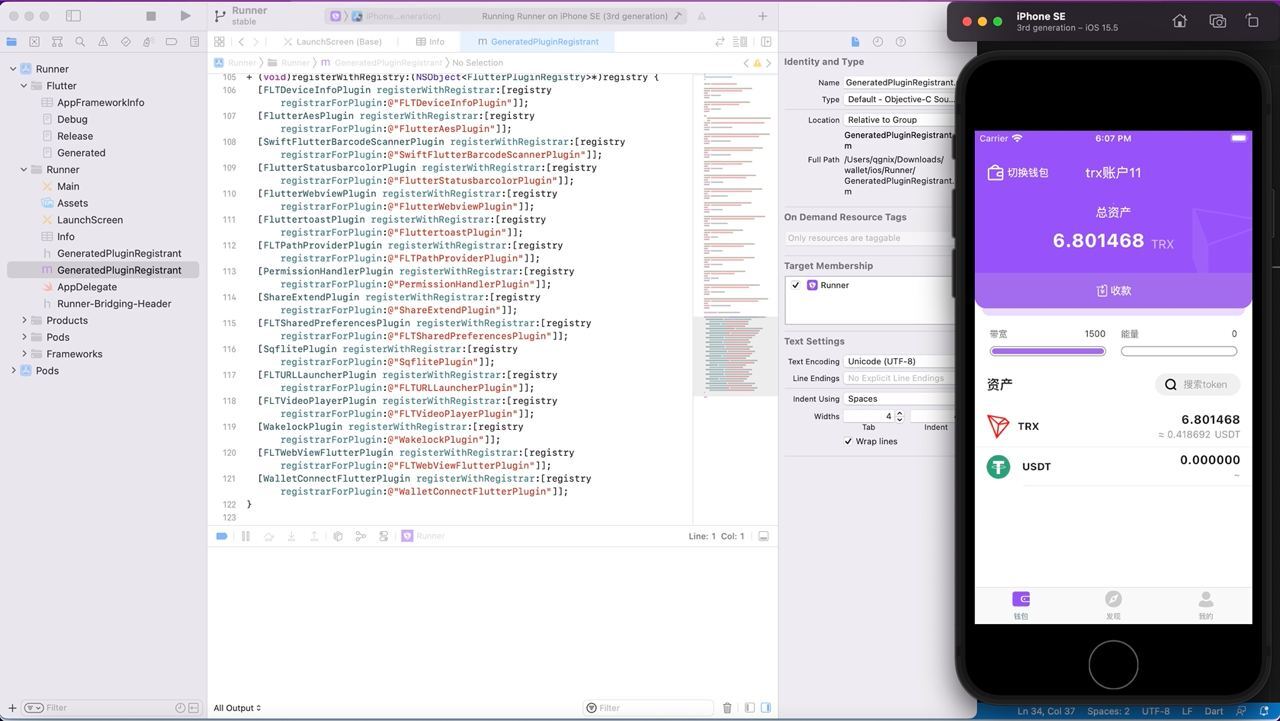Image resolution: width=1280 pixels, height=721 pixels.
Task: Pause program execution in debug bar
Action: pyautogui.click(x=245, y=536)
